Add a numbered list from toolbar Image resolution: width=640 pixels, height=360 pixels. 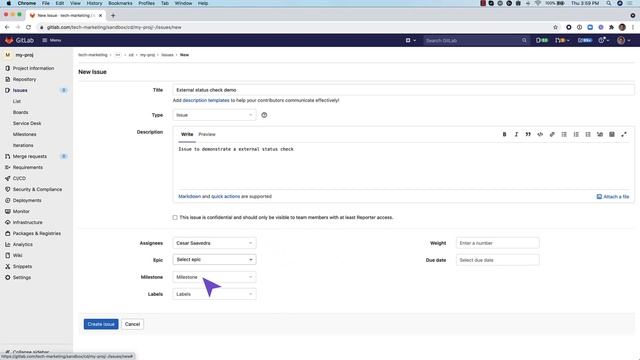576,134
